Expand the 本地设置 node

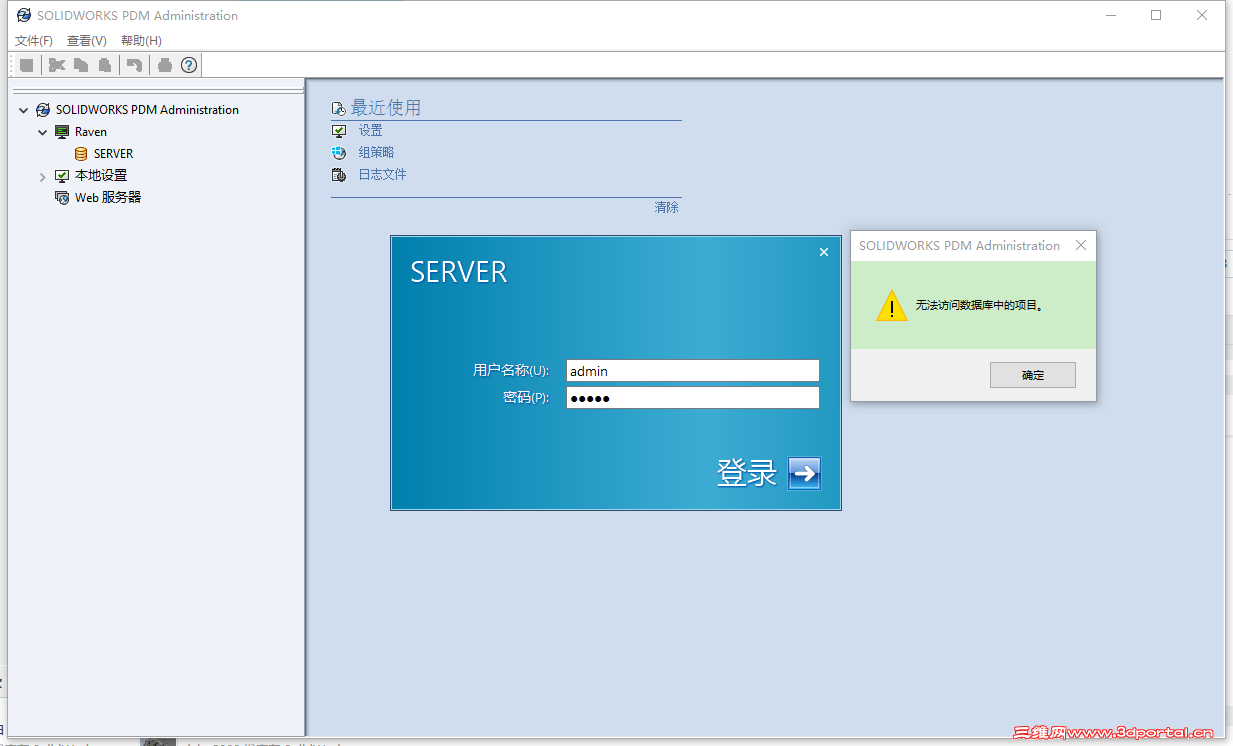click(43, 177)
